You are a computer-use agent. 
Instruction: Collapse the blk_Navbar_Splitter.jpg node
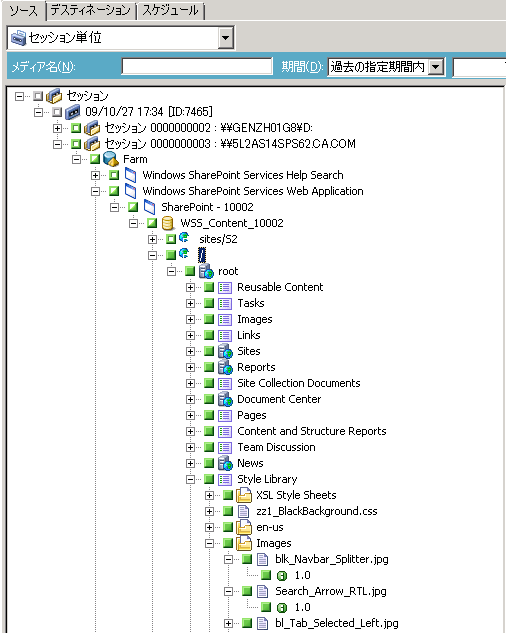[x=228, y=560]
